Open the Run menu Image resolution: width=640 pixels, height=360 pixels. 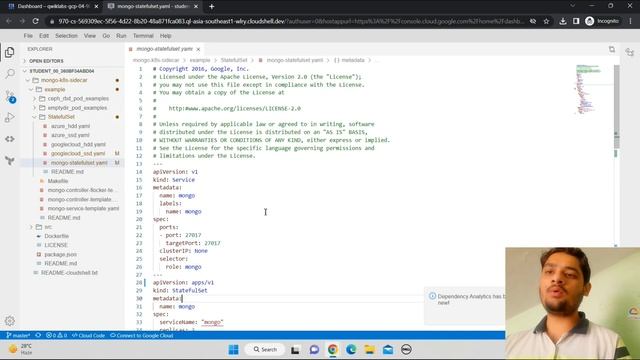click(x=121, y=36)
